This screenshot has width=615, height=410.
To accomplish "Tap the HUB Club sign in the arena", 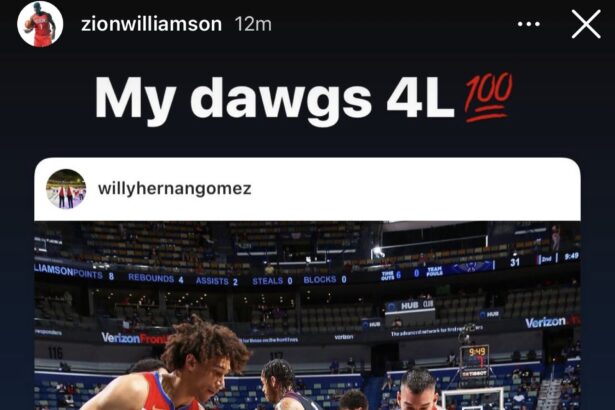I will coord(410,305).
